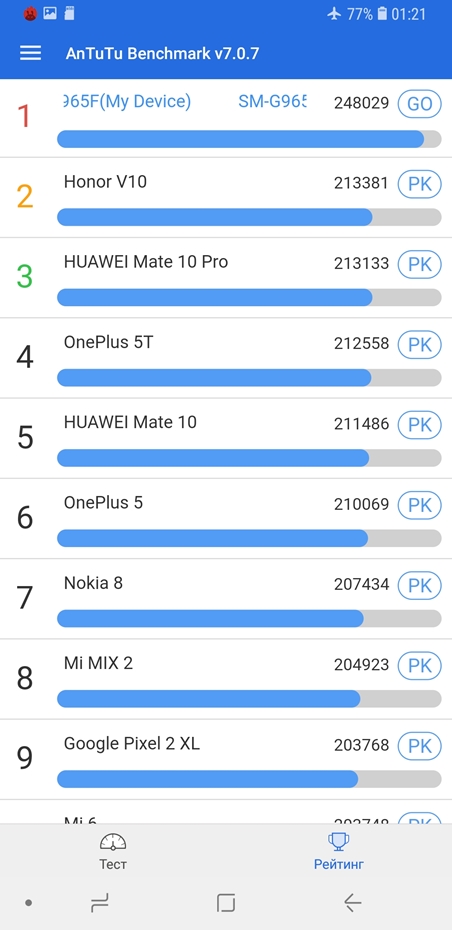Tap PK button for Nokia 8
This screenshot has height=930, width=452.
click(419, 585)
